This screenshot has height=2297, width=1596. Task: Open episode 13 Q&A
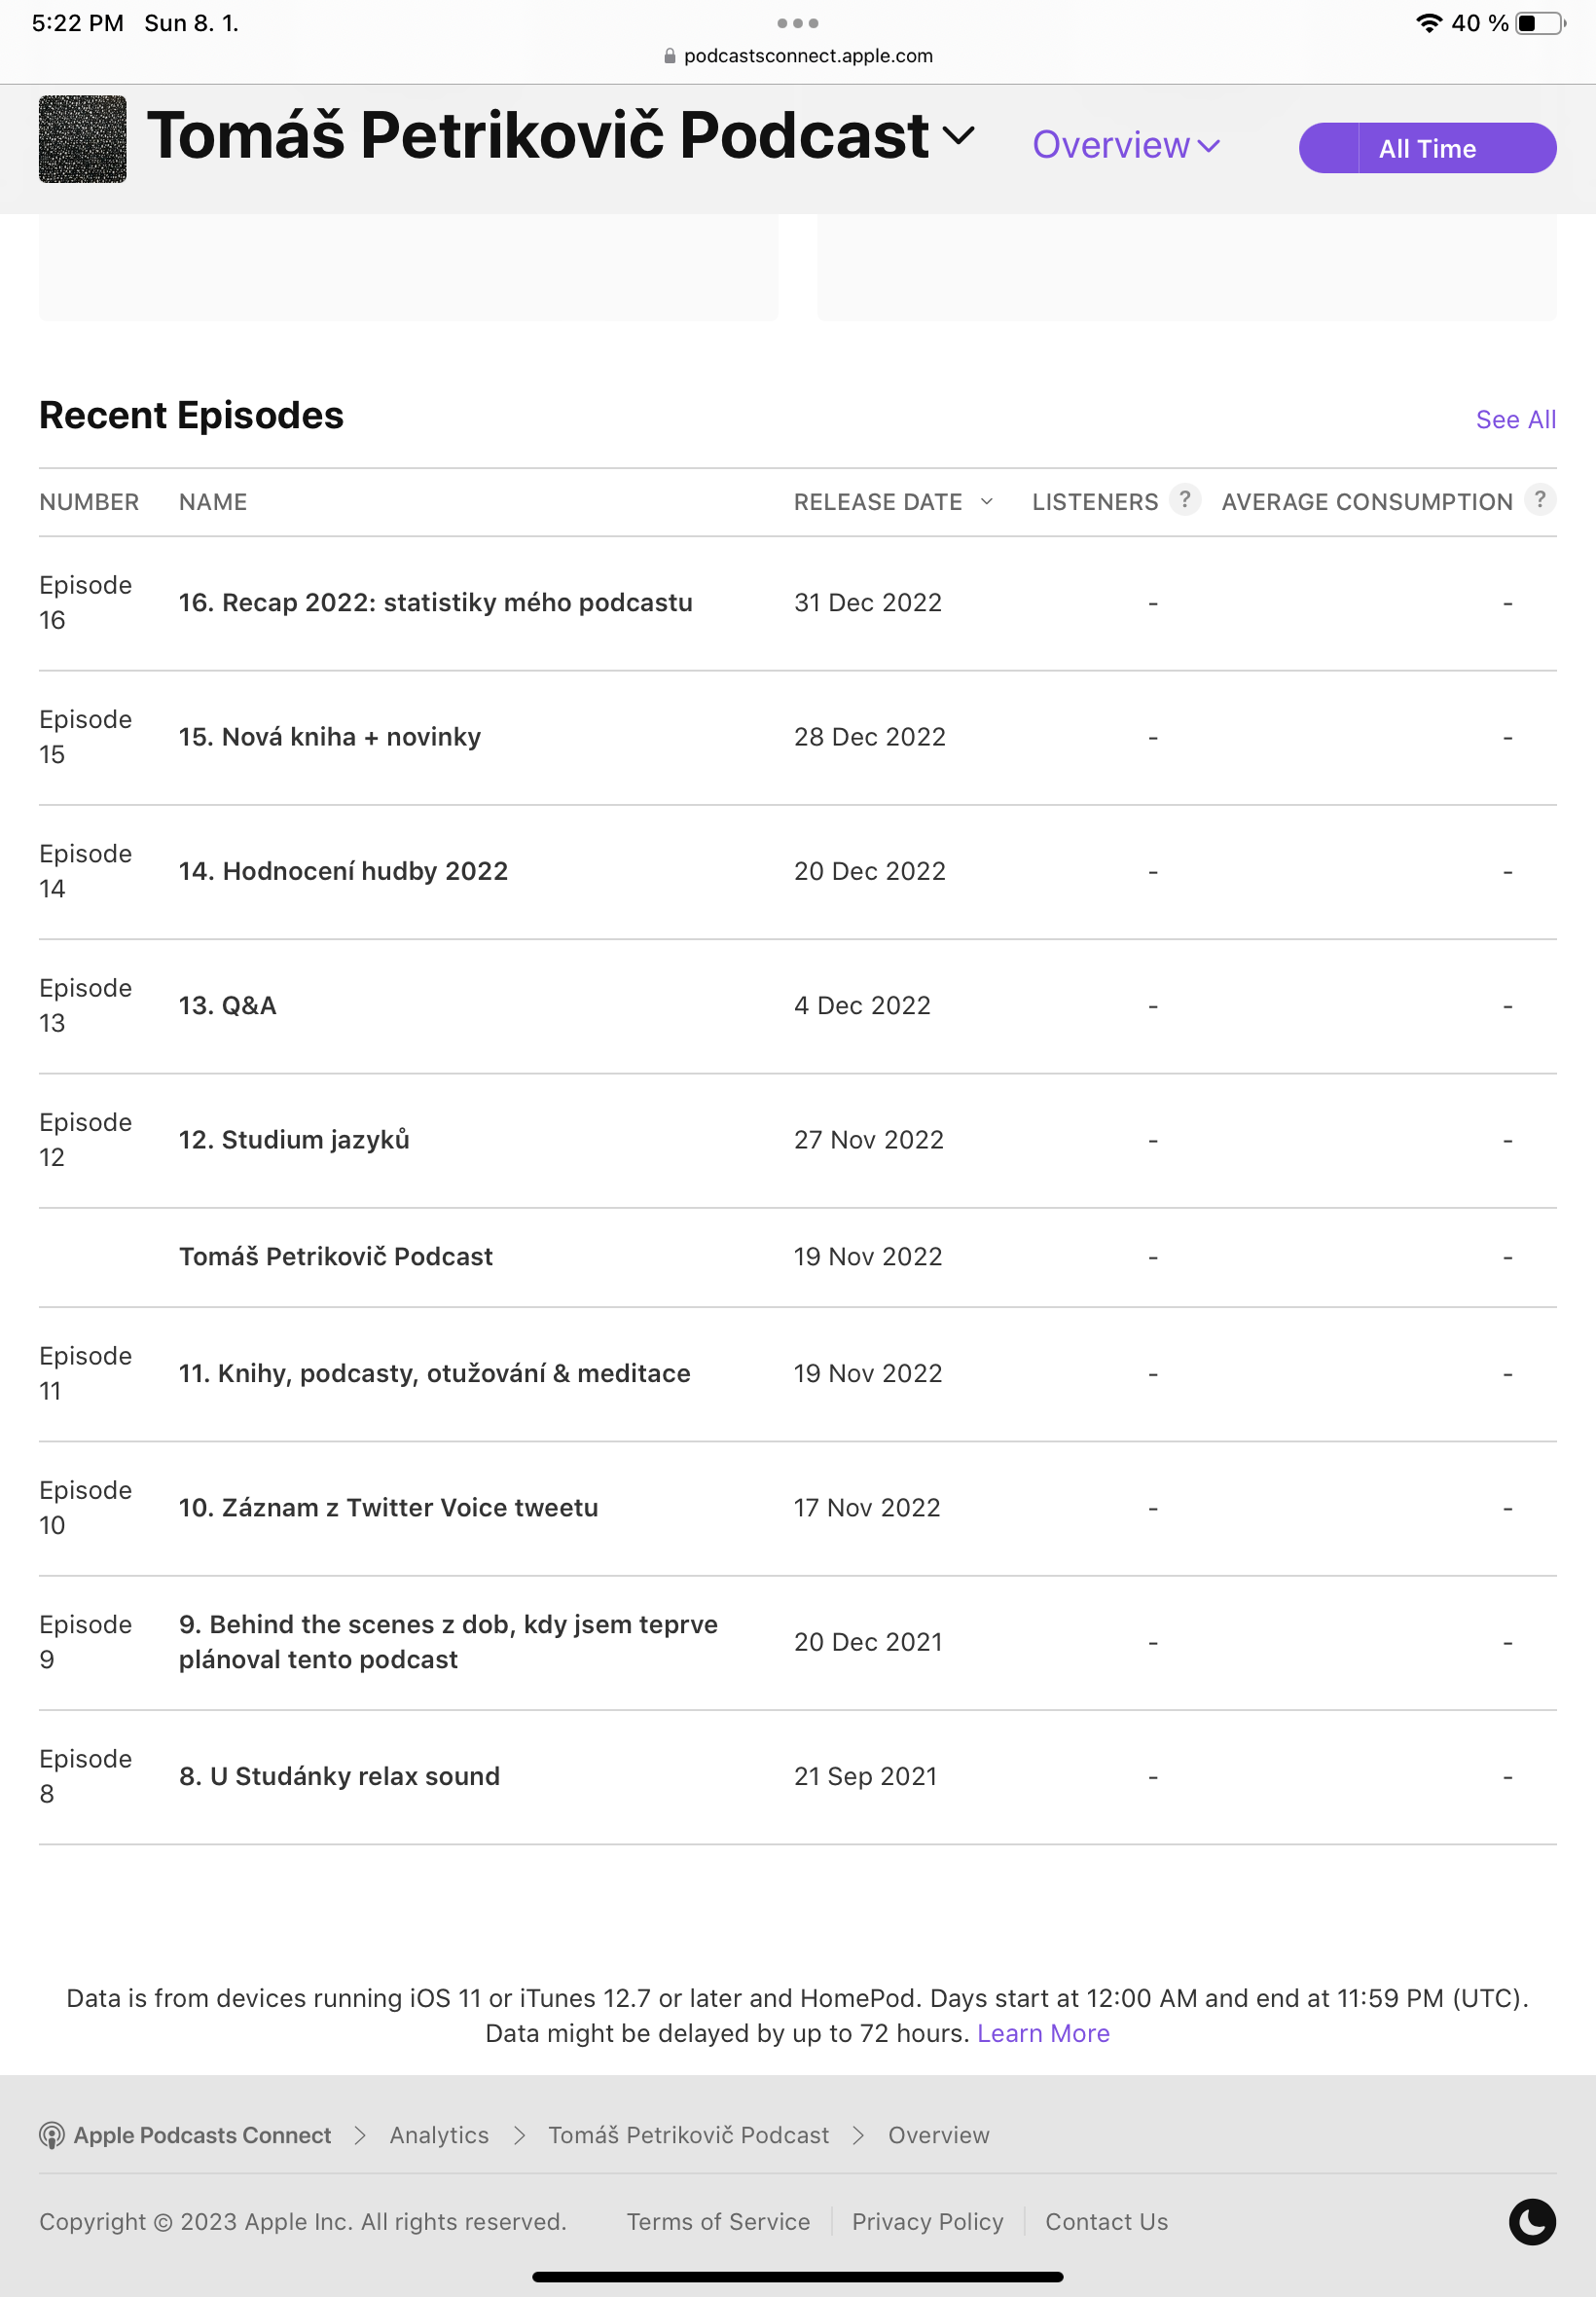coord(227,1006)
